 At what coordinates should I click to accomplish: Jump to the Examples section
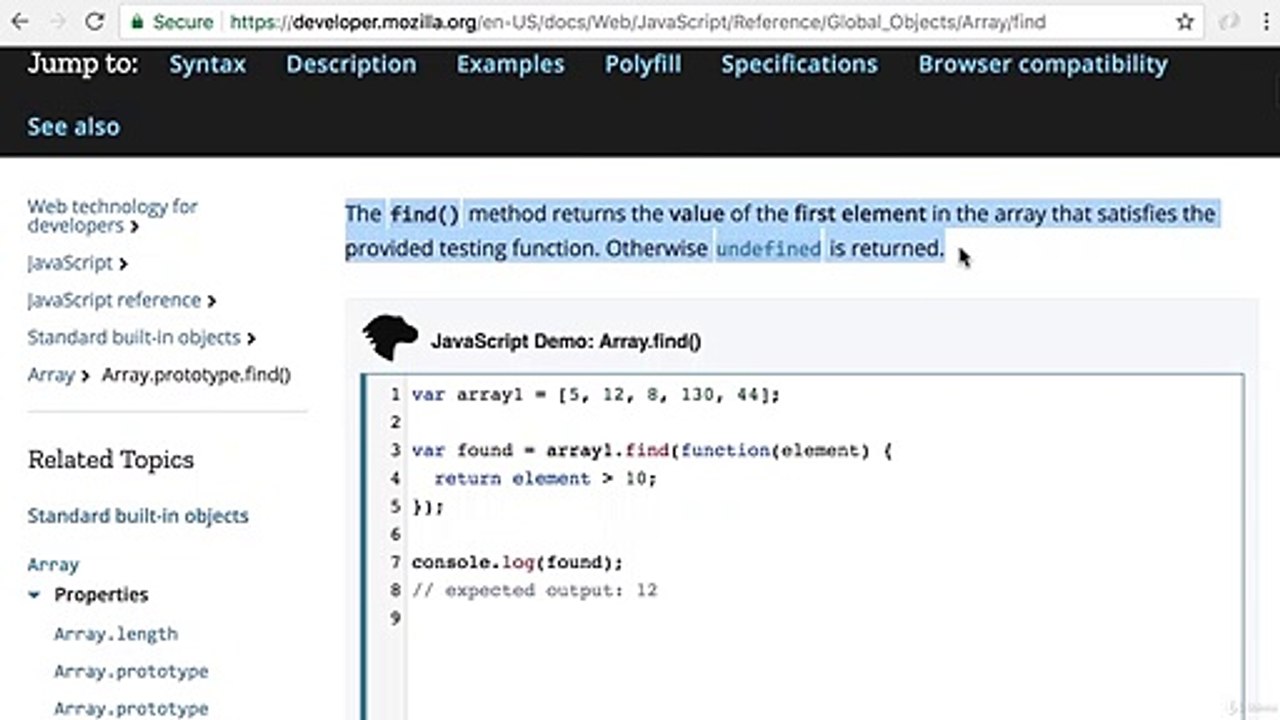[510, 64]
